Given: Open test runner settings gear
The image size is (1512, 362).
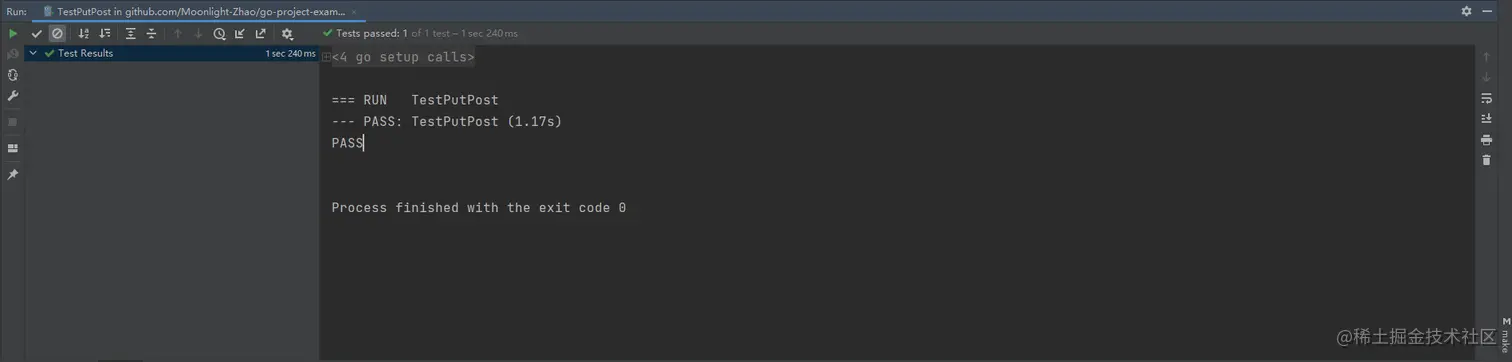Looking at the screenshot, I should (287, 34).
